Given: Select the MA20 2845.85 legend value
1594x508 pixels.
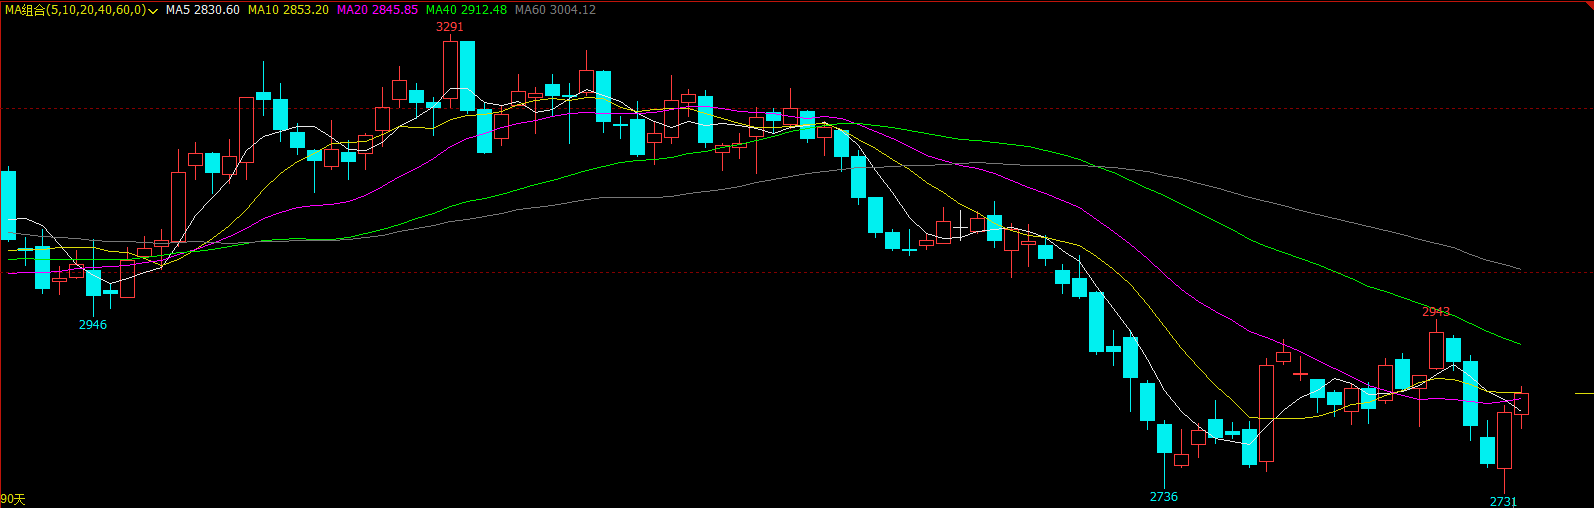Looking at the screenshot, I should click(x=377, y=9).
